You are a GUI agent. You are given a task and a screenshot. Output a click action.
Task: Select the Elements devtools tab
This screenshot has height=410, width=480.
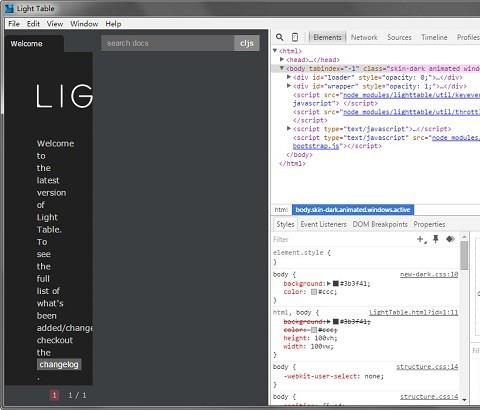pyautogui.click(x=327, y=37)
